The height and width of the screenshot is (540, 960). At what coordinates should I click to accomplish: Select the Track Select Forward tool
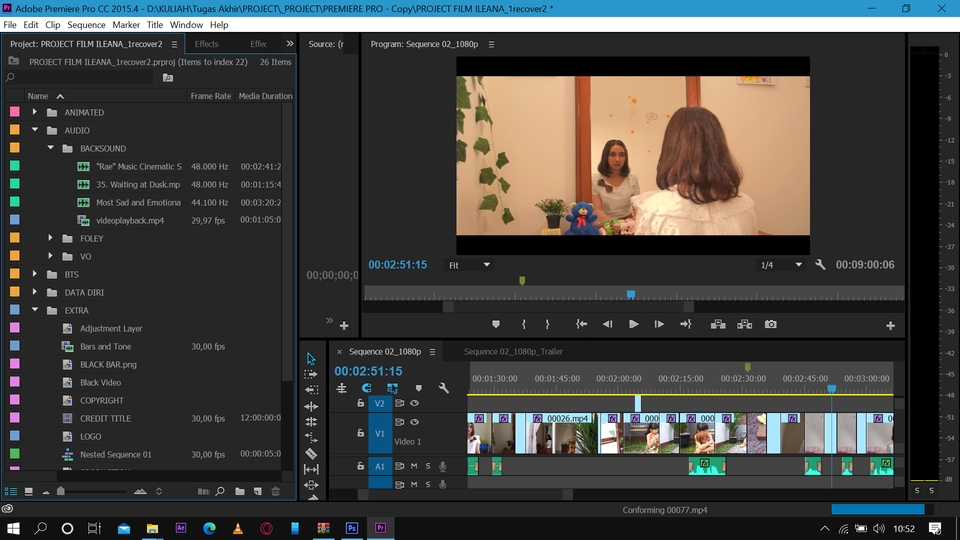(x=311, y=374)
